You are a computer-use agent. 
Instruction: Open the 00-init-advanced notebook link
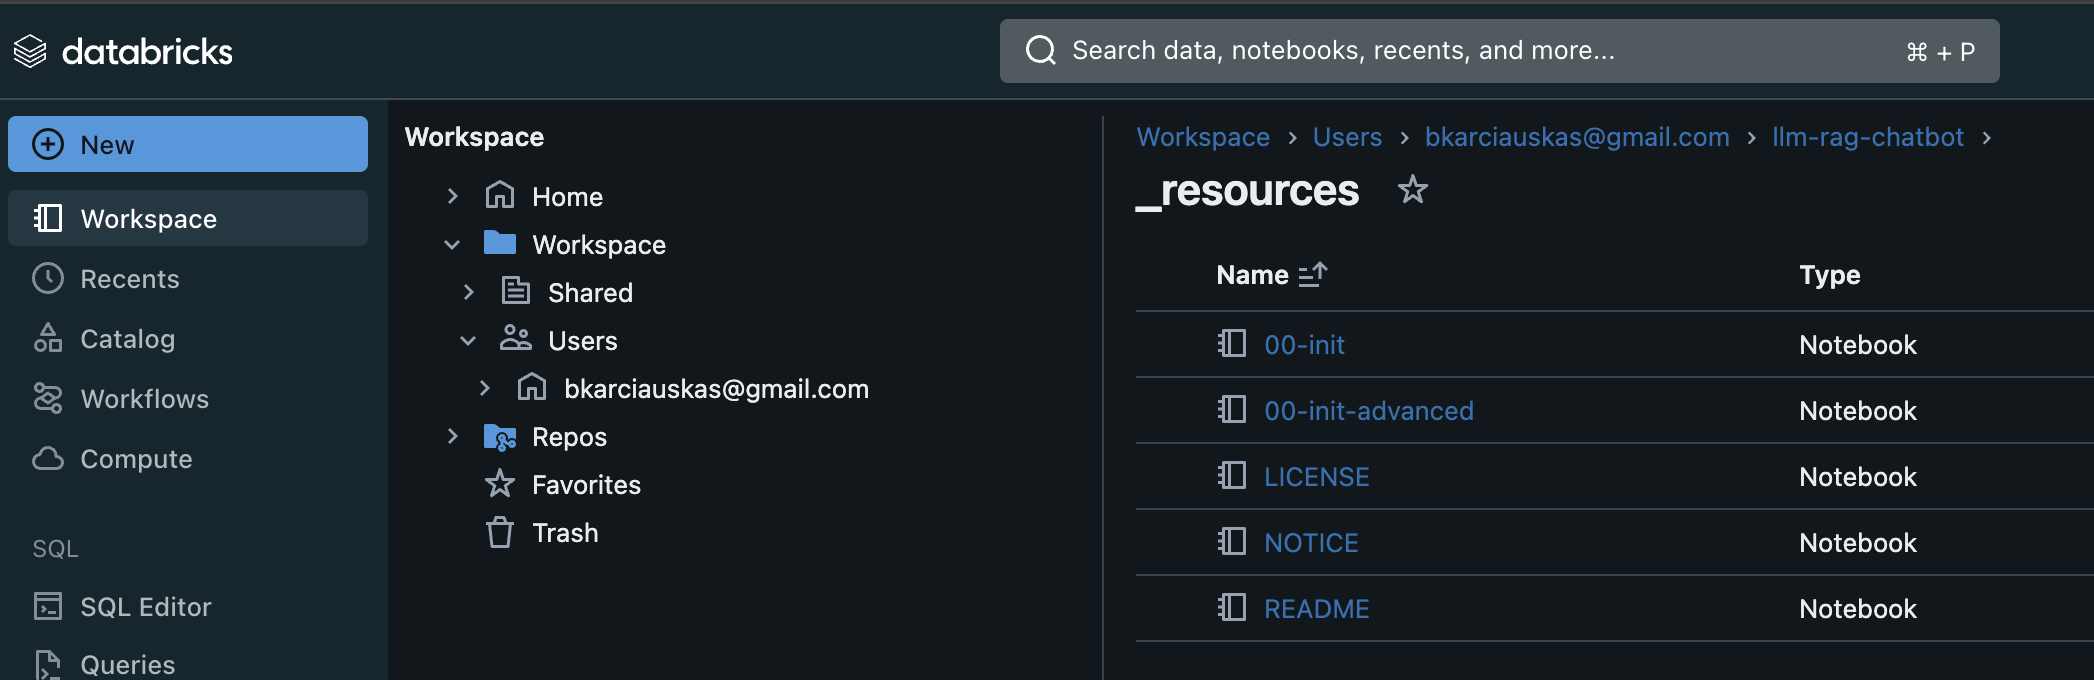coord(1368,411)
